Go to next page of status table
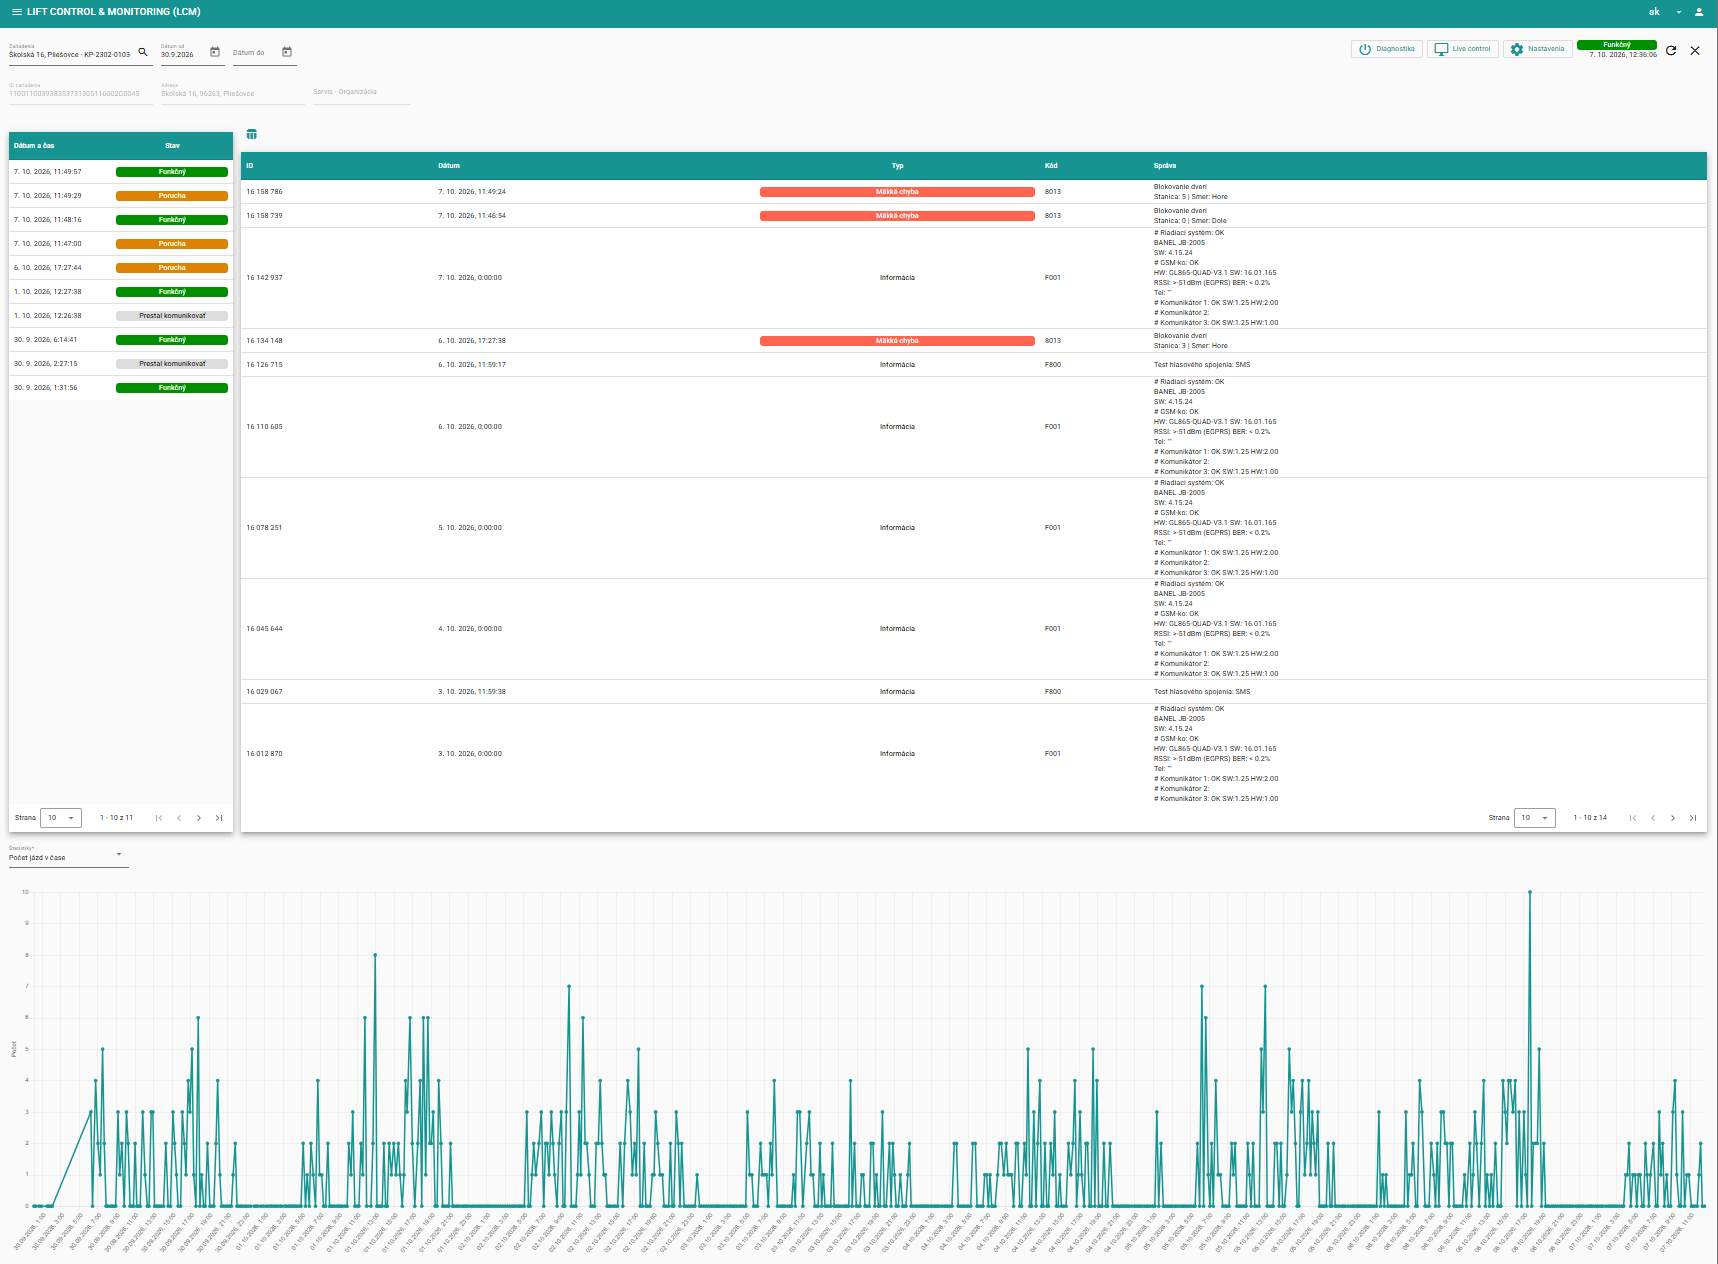The image size is (1718, 1264). tap(199, 818)
